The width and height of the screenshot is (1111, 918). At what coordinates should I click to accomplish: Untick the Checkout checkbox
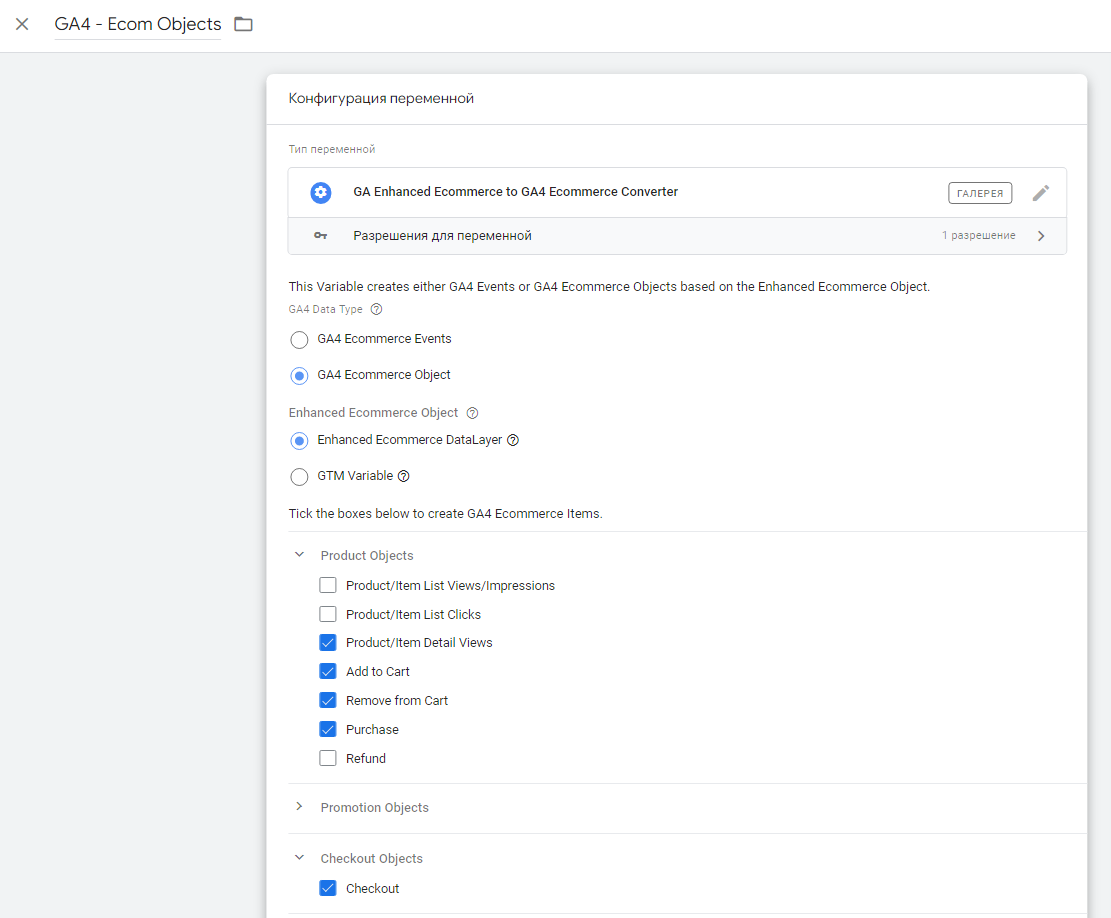pyautogui.click(x=327, y=888)
